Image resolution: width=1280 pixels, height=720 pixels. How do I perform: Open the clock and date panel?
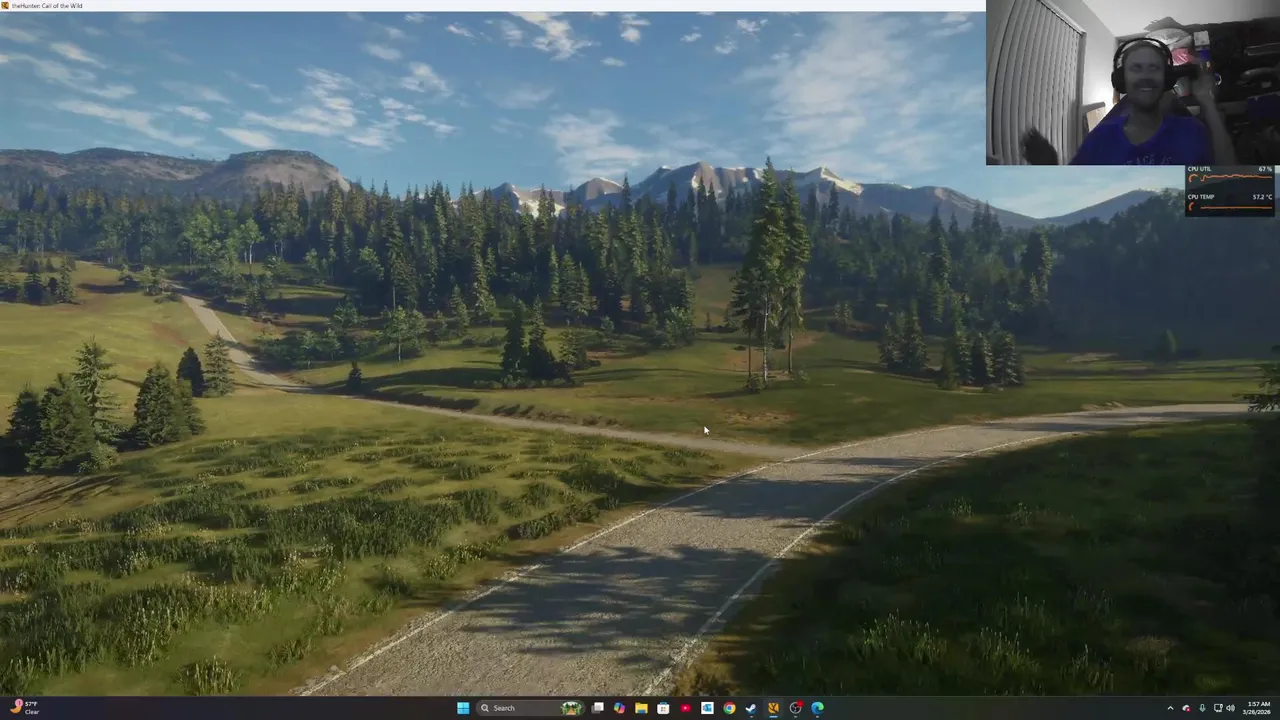coord(1258,708)
